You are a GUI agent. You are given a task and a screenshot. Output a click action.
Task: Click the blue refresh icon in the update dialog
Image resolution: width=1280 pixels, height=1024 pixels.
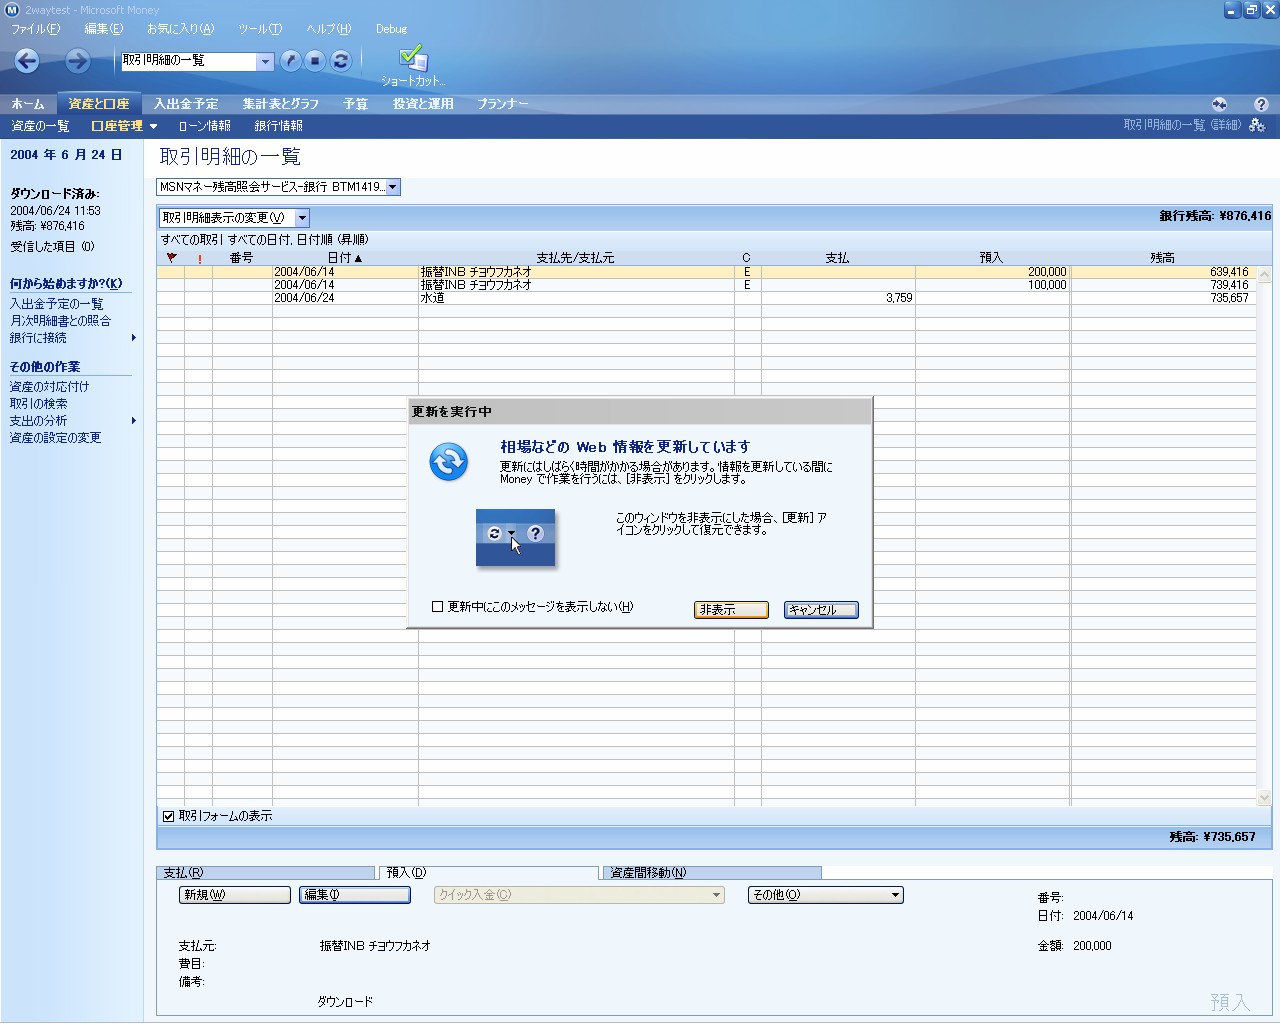point(448,462)
